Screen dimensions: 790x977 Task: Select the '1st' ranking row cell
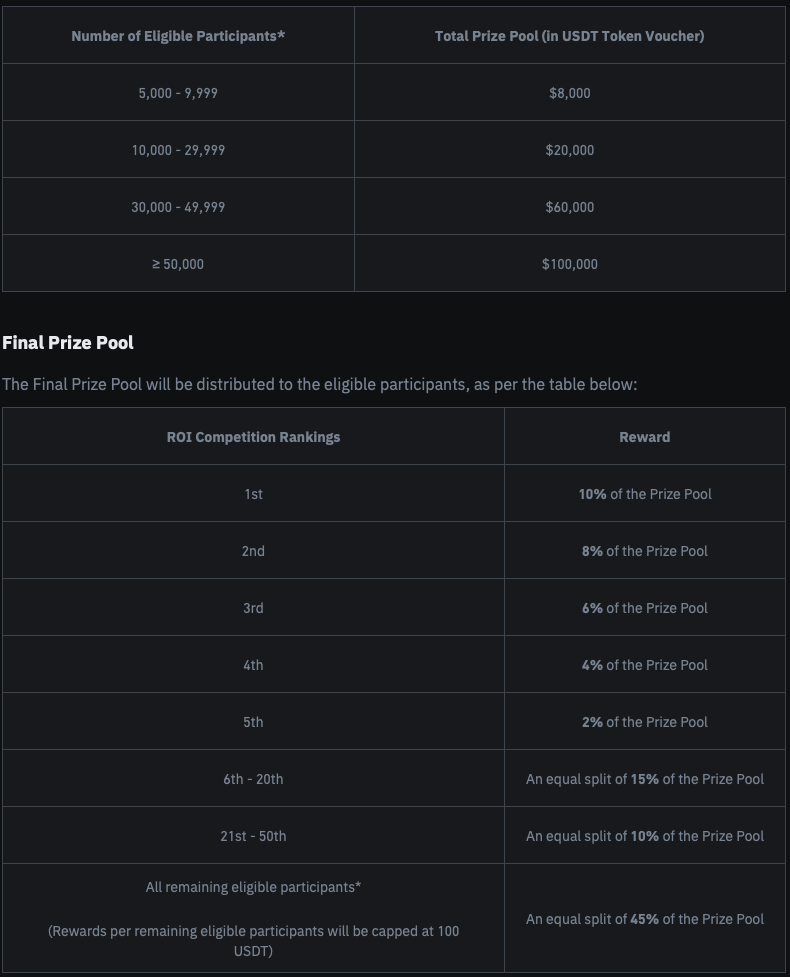[253, 494]
